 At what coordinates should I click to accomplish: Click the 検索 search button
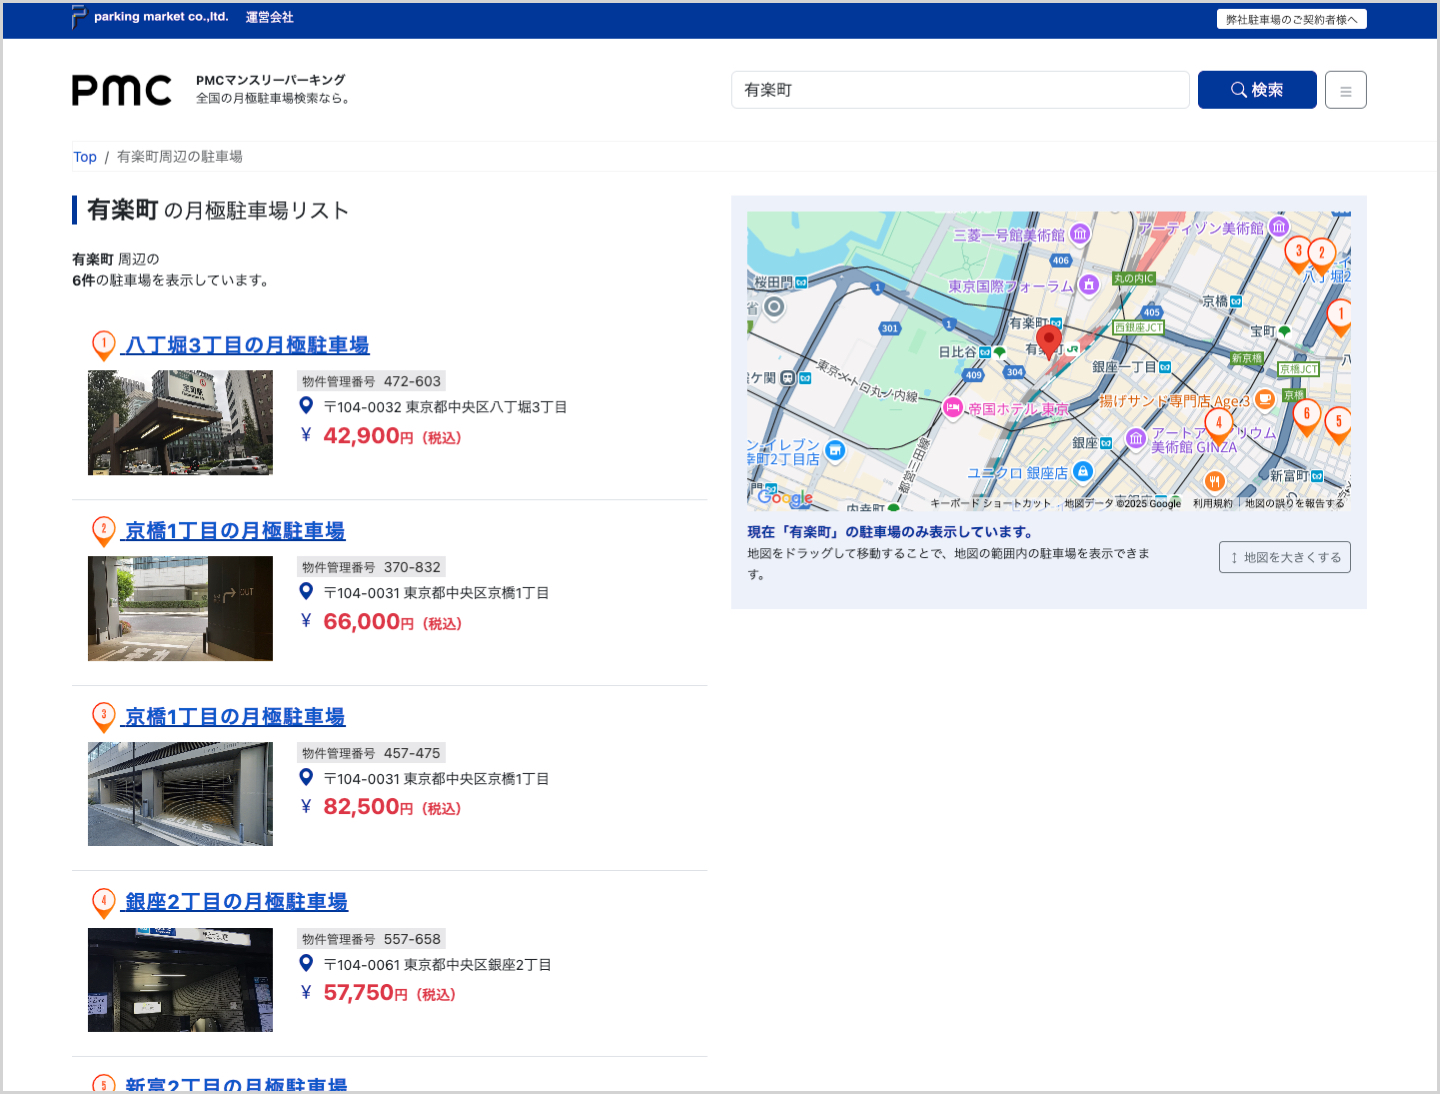pyautogui.click(x=1257, y=90)
